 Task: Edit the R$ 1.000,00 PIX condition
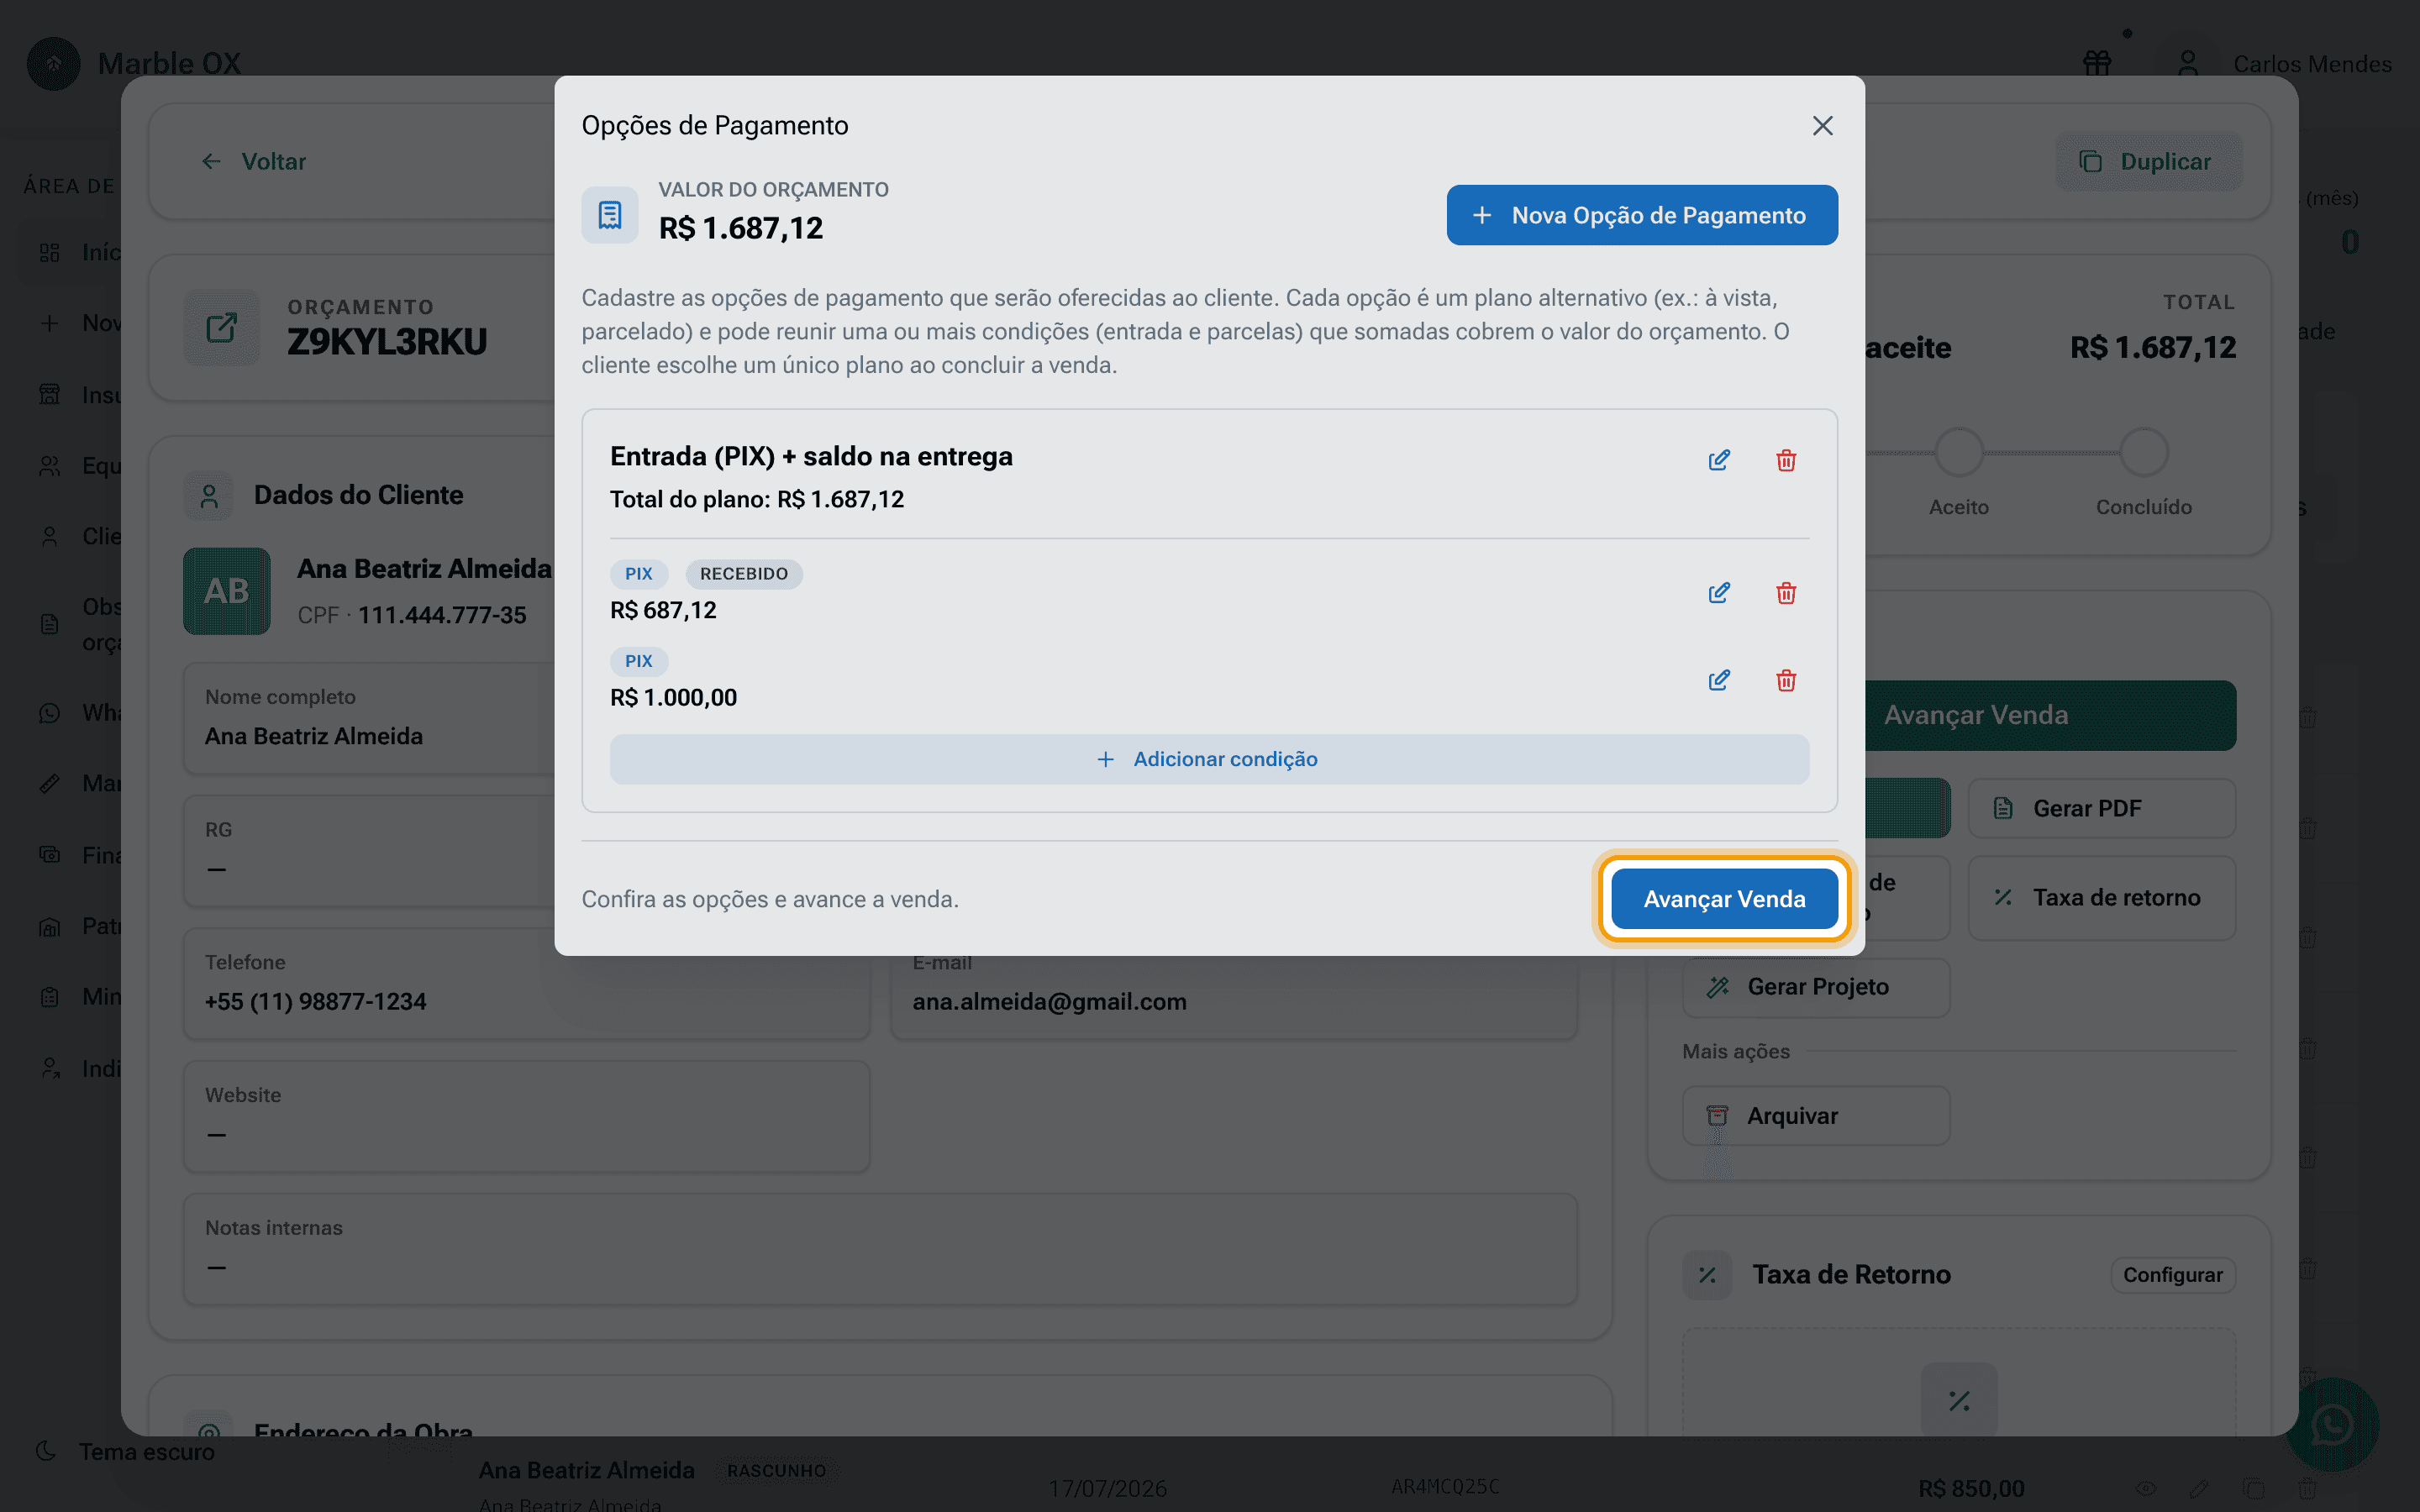[x=1719, y=680]
